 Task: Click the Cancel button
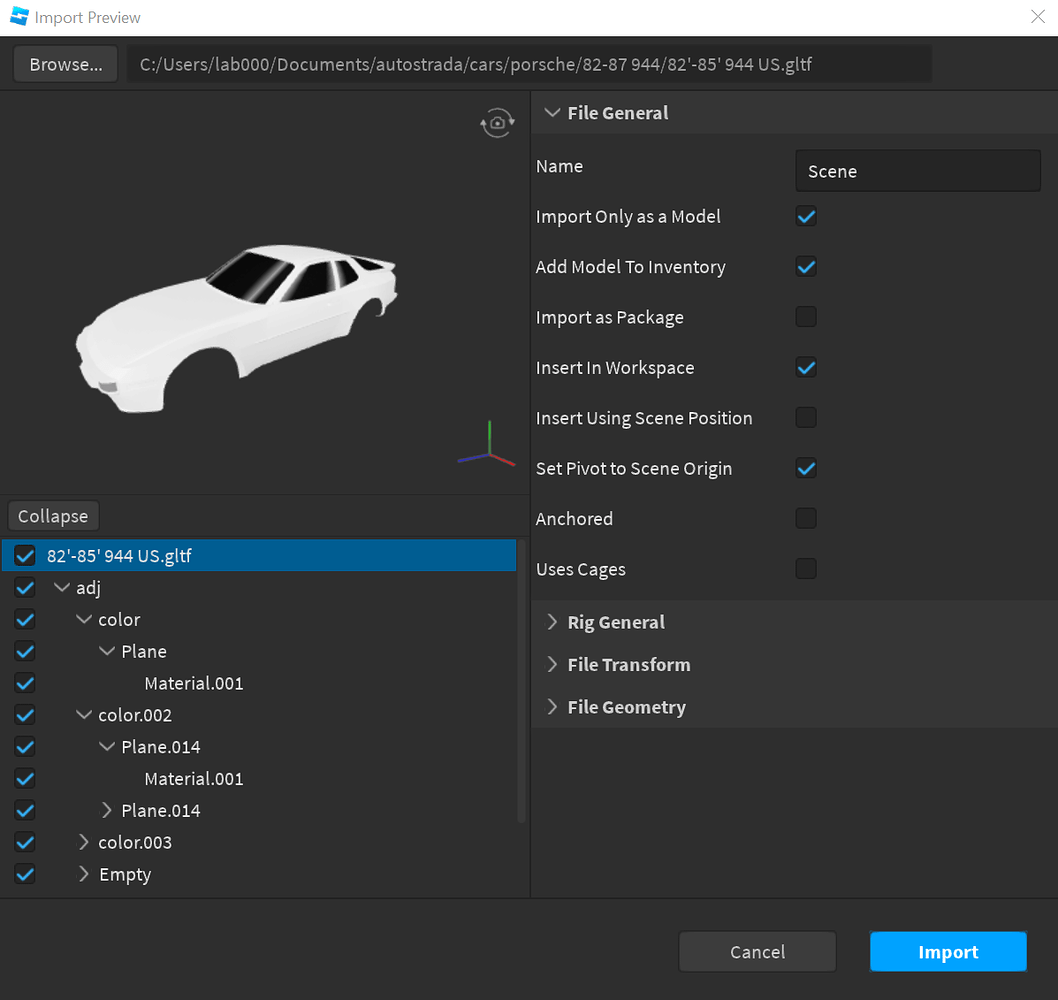(x=757, y=951)
